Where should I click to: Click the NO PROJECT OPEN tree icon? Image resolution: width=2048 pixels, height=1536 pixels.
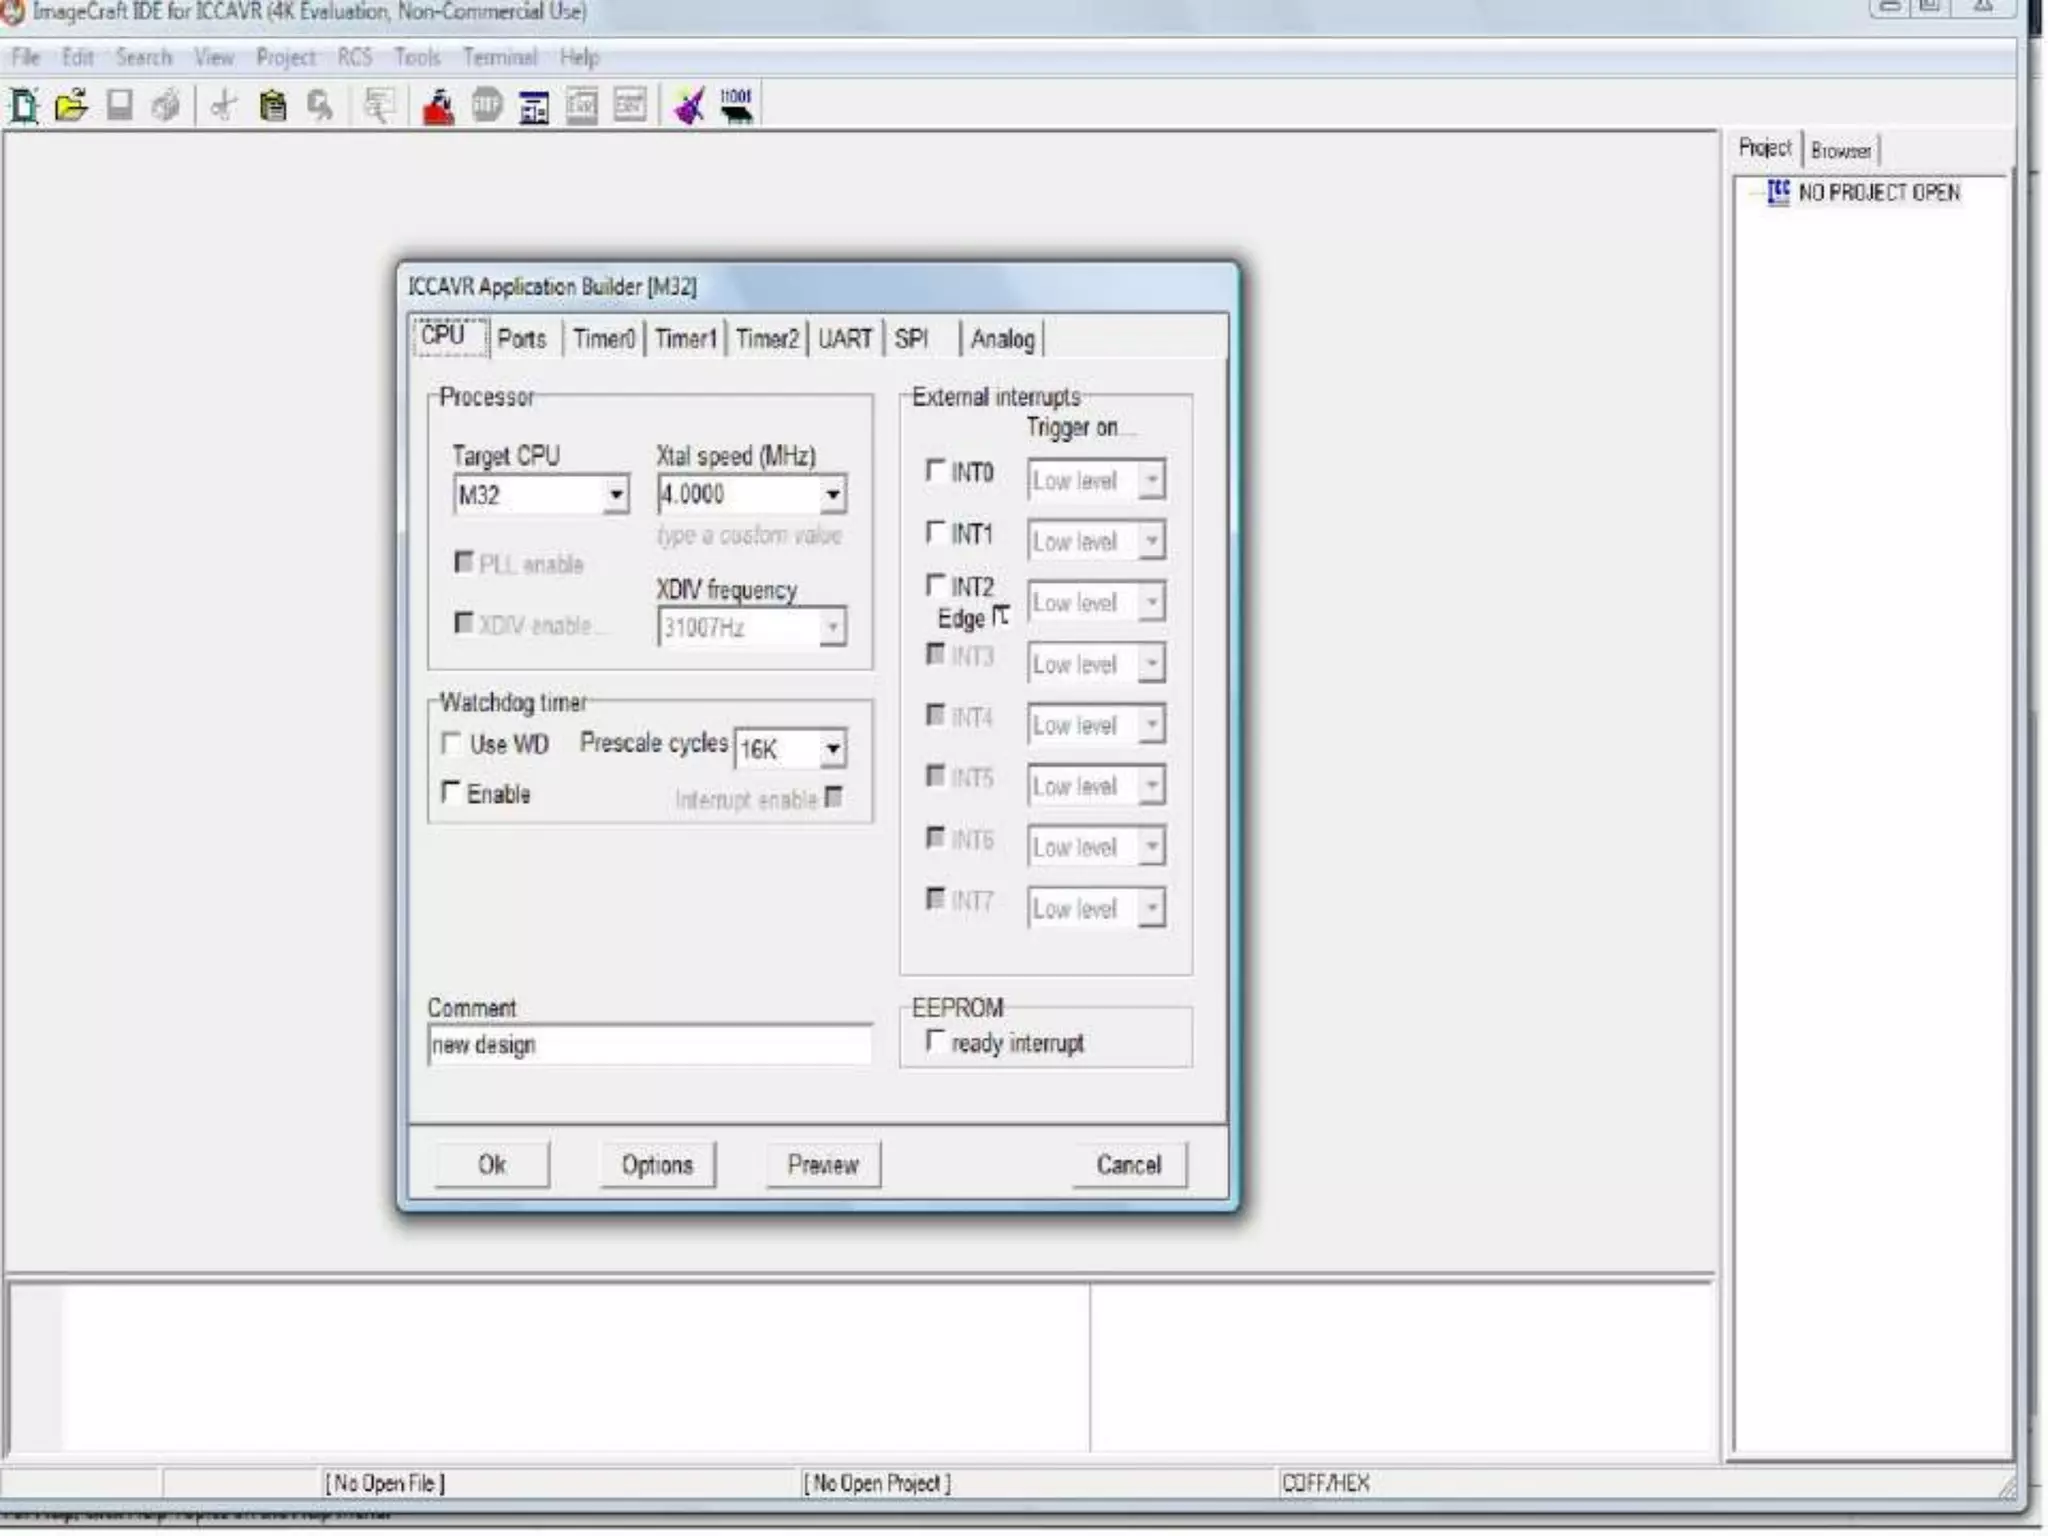click(1778, 192)
